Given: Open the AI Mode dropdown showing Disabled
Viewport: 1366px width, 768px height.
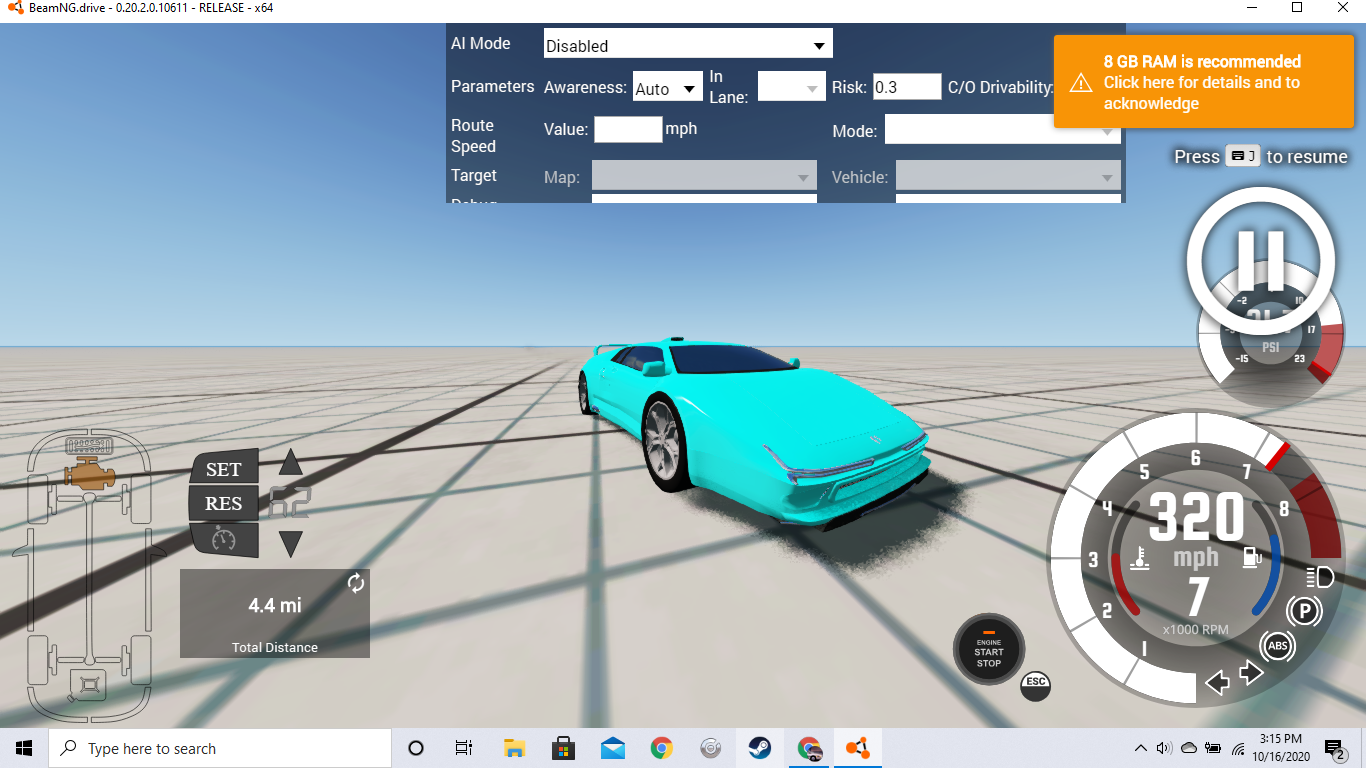Looking at the screenshot, I should point(688,44).
